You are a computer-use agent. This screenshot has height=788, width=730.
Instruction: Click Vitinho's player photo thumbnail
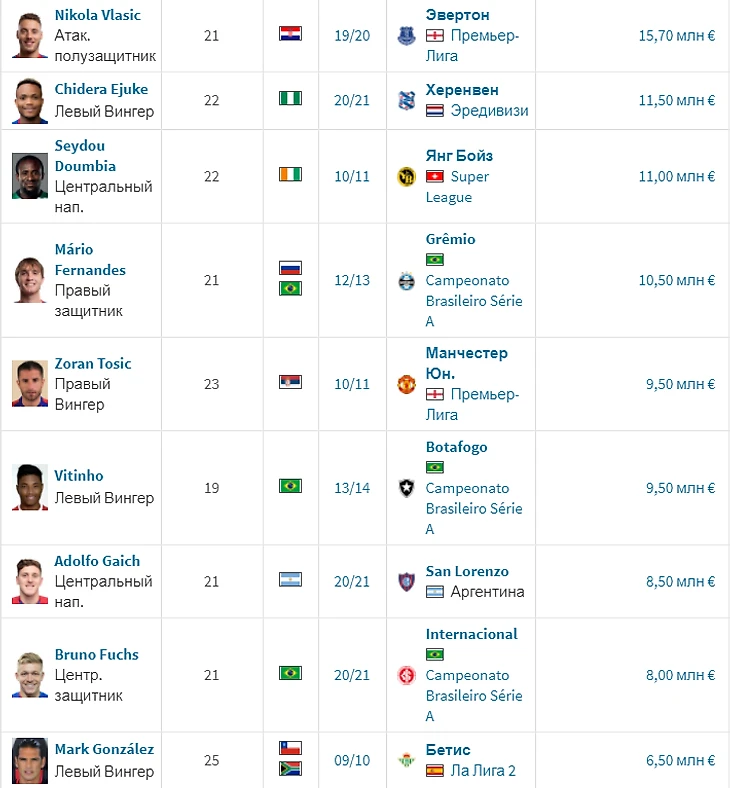point(30,487)
